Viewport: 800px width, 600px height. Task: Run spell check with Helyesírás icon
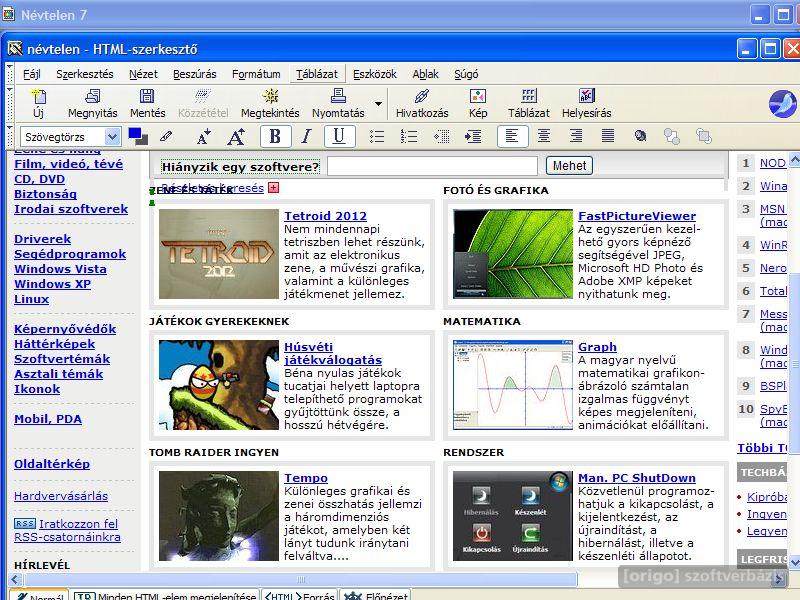tap(586, 104)
